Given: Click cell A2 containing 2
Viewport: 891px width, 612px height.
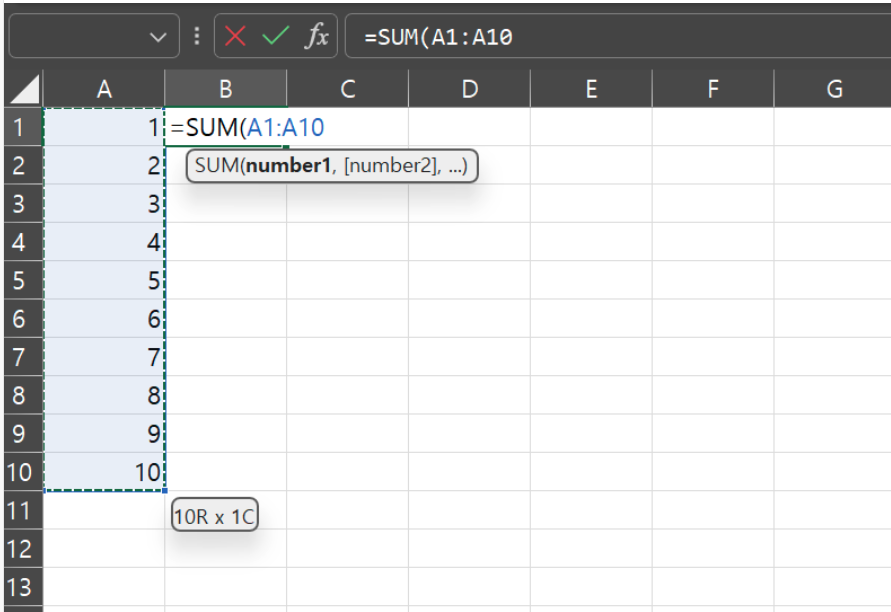Looking at the screenshot, I should pyautogui.click(x=104, y=165).
